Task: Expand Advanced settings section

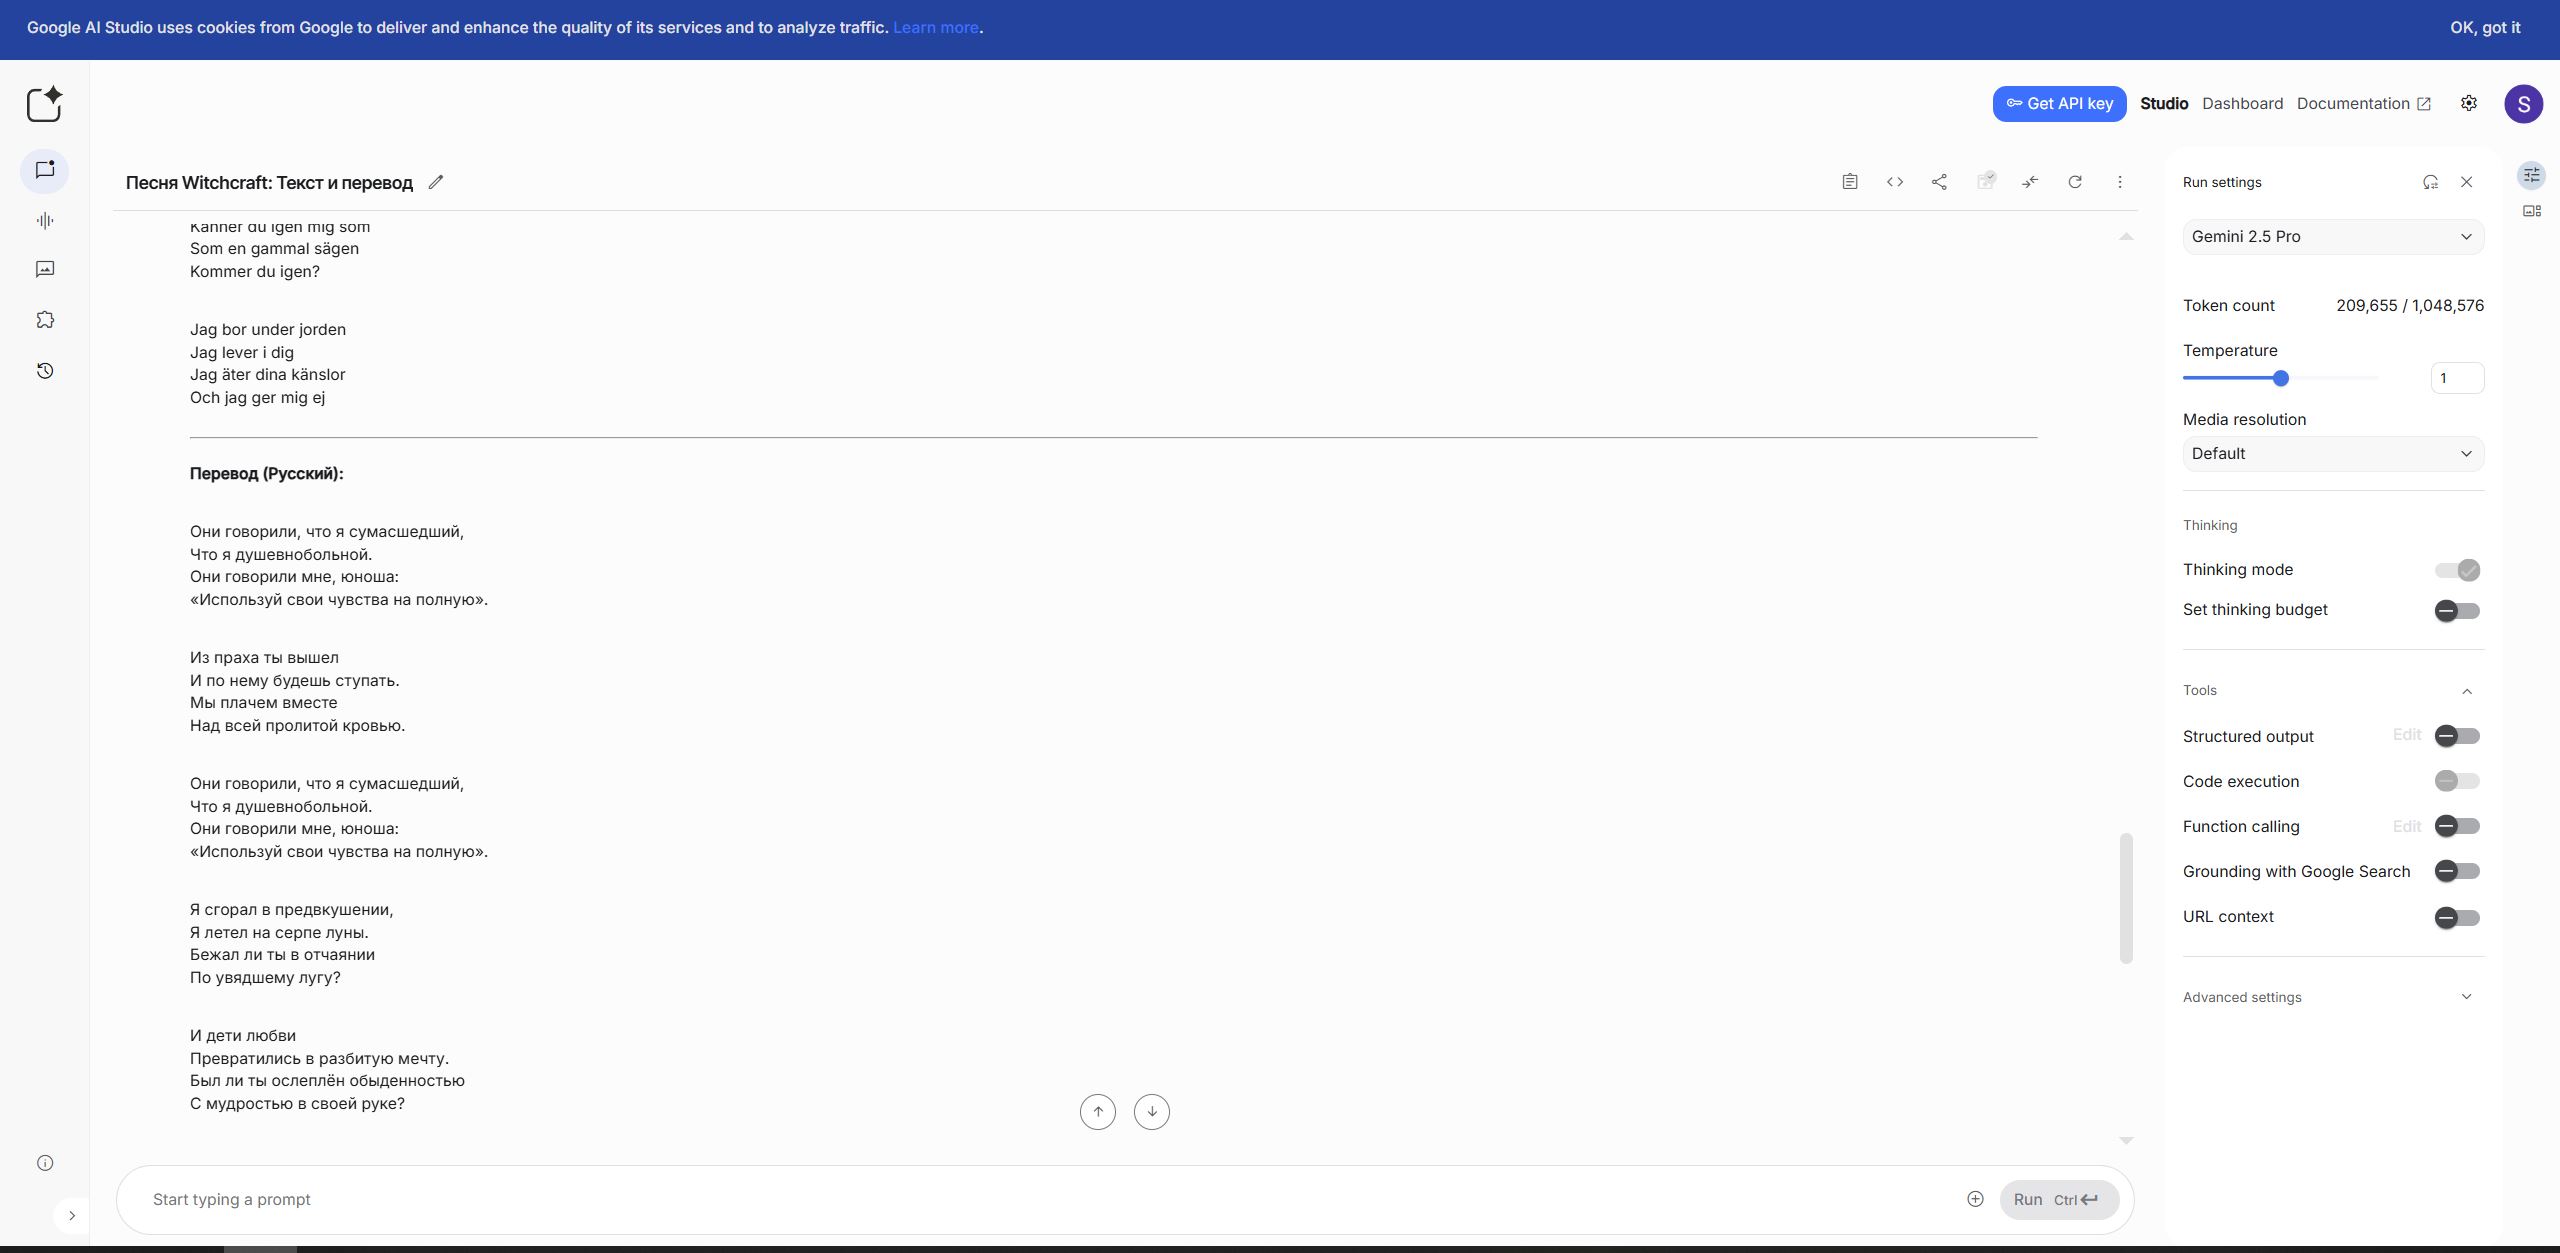Action: pyautogui.click(x=2332, y=997)
